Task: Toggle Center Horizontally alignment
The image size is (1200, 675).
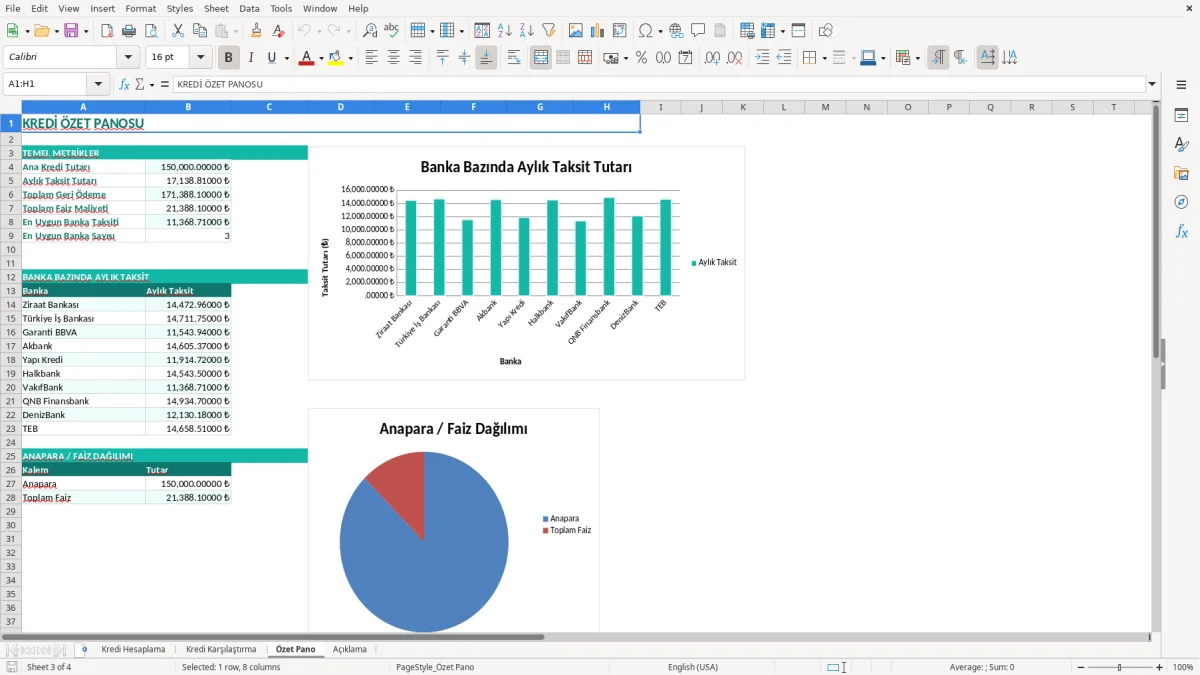Action: (393, 58)
